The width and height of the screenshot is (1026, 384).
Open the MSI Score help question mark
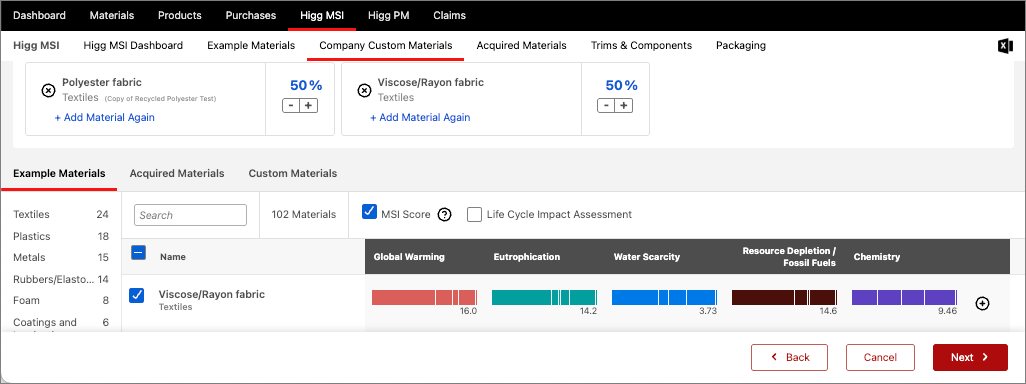(x=444, y=215)
